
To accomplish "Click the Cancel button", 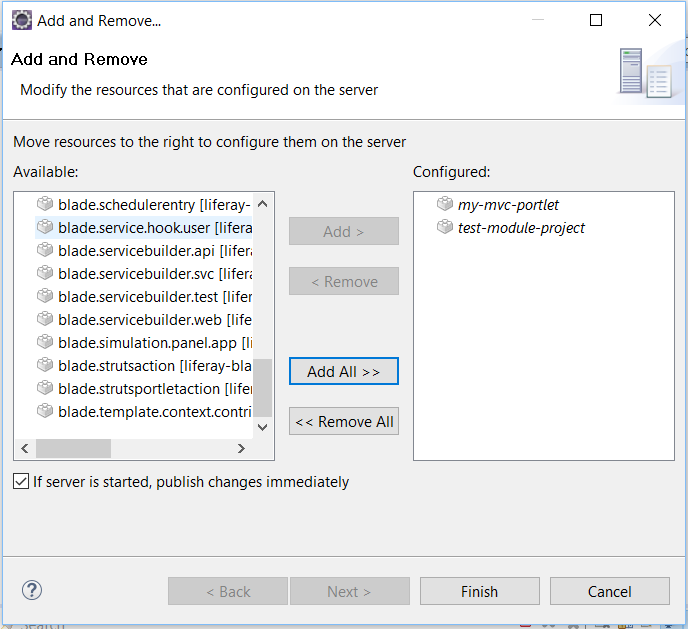I will [609, 591].
